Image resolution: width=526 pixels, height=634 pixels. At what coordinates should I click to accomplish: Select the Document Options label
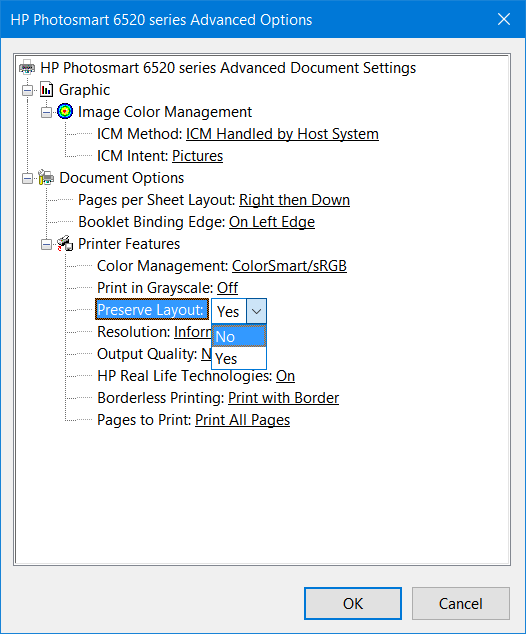point(121,178)
